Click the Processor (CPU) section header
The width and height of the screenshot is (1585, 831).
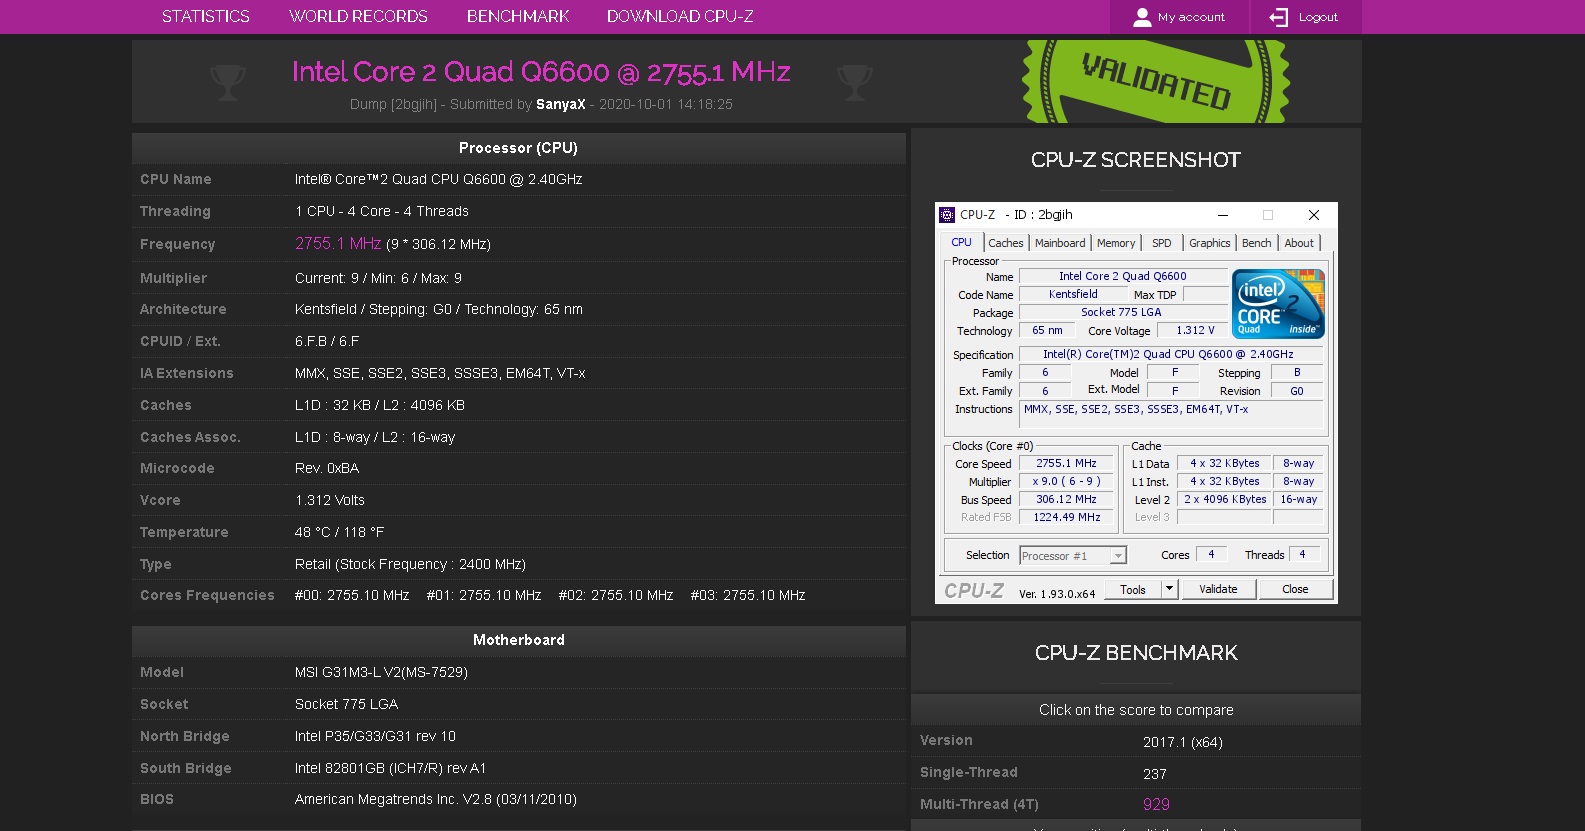click(518, 148)
